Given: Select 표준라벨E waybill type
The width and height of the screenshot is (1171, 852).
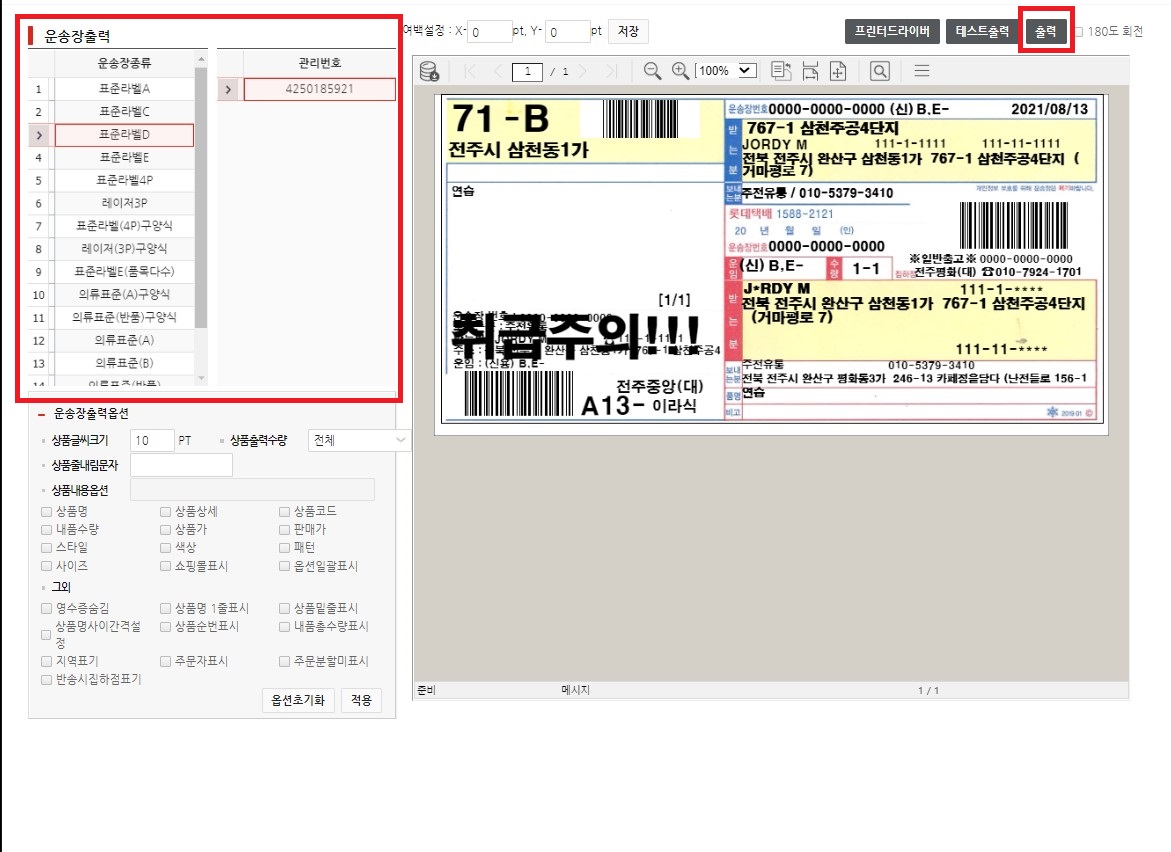Looking at the screenshot, I should coord(124,158).
